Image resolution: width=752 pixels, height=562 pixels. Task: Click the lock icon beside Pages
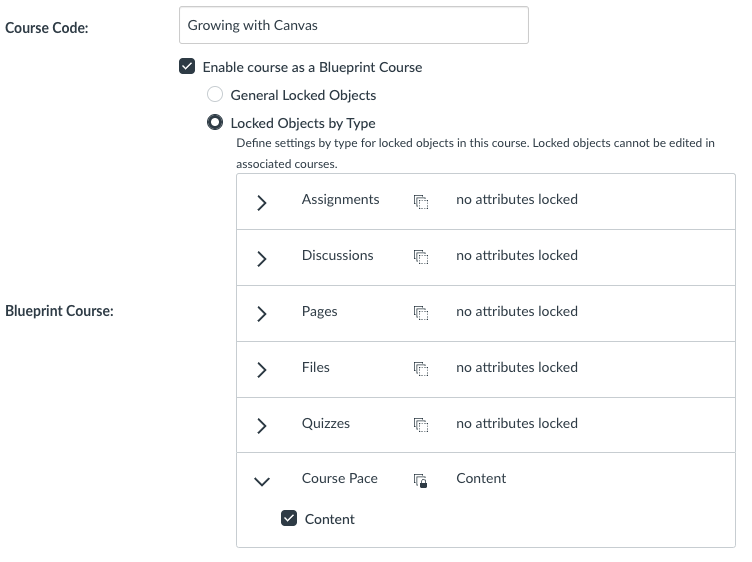(421, 313)
